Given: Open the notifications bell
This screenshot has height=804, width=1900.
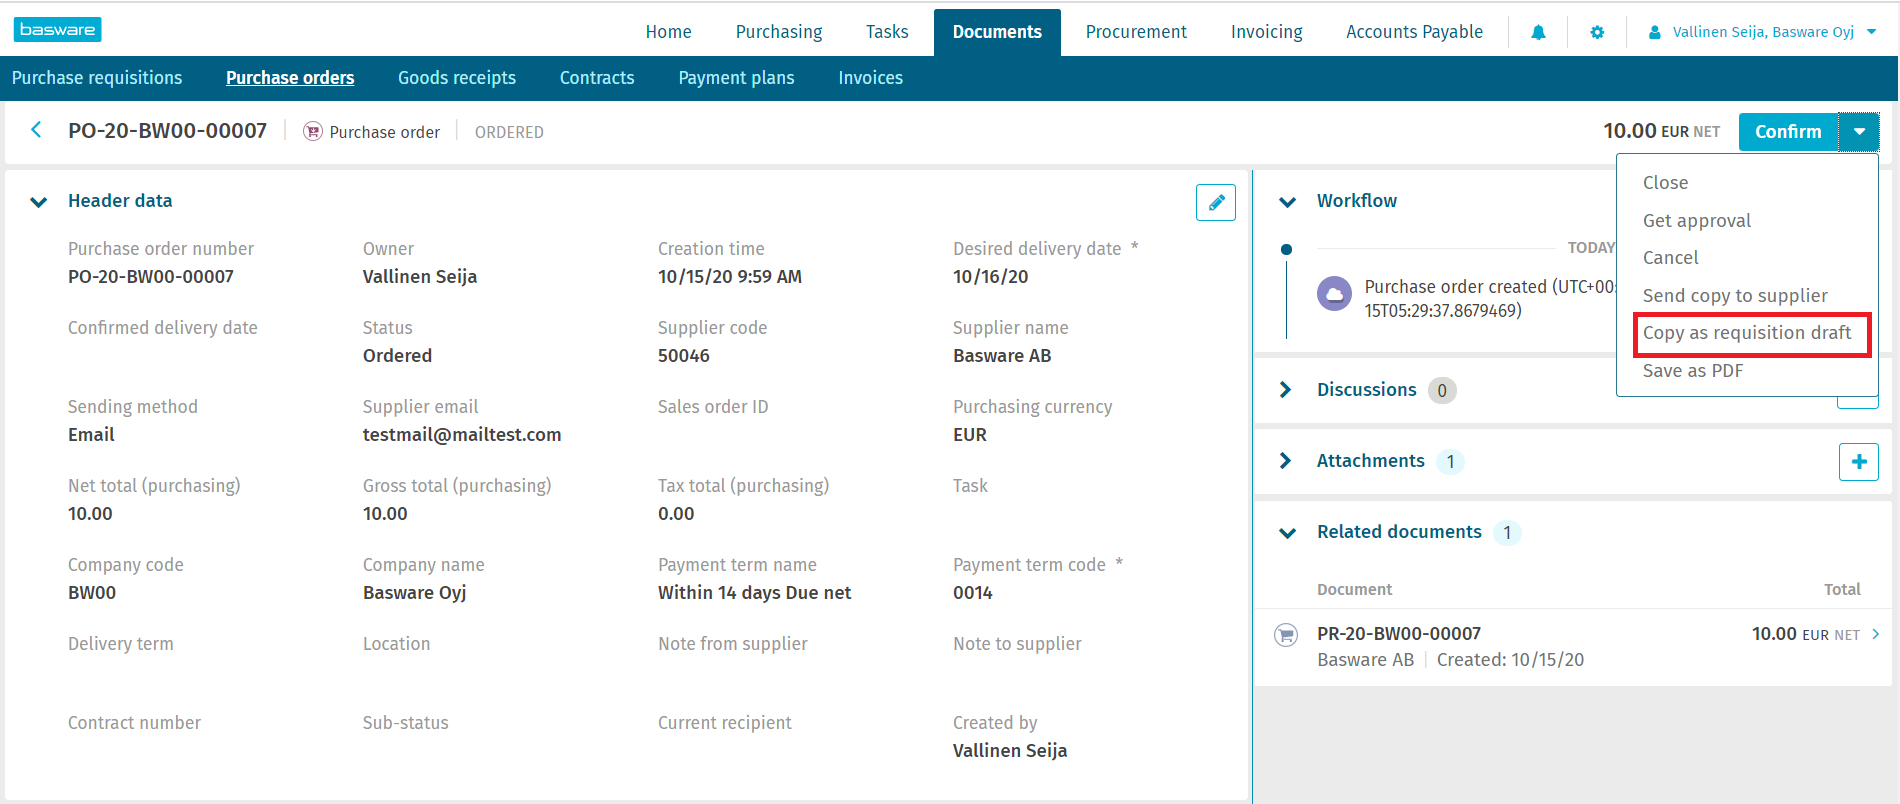Looking at the screenshot, I should point(1538,32).
